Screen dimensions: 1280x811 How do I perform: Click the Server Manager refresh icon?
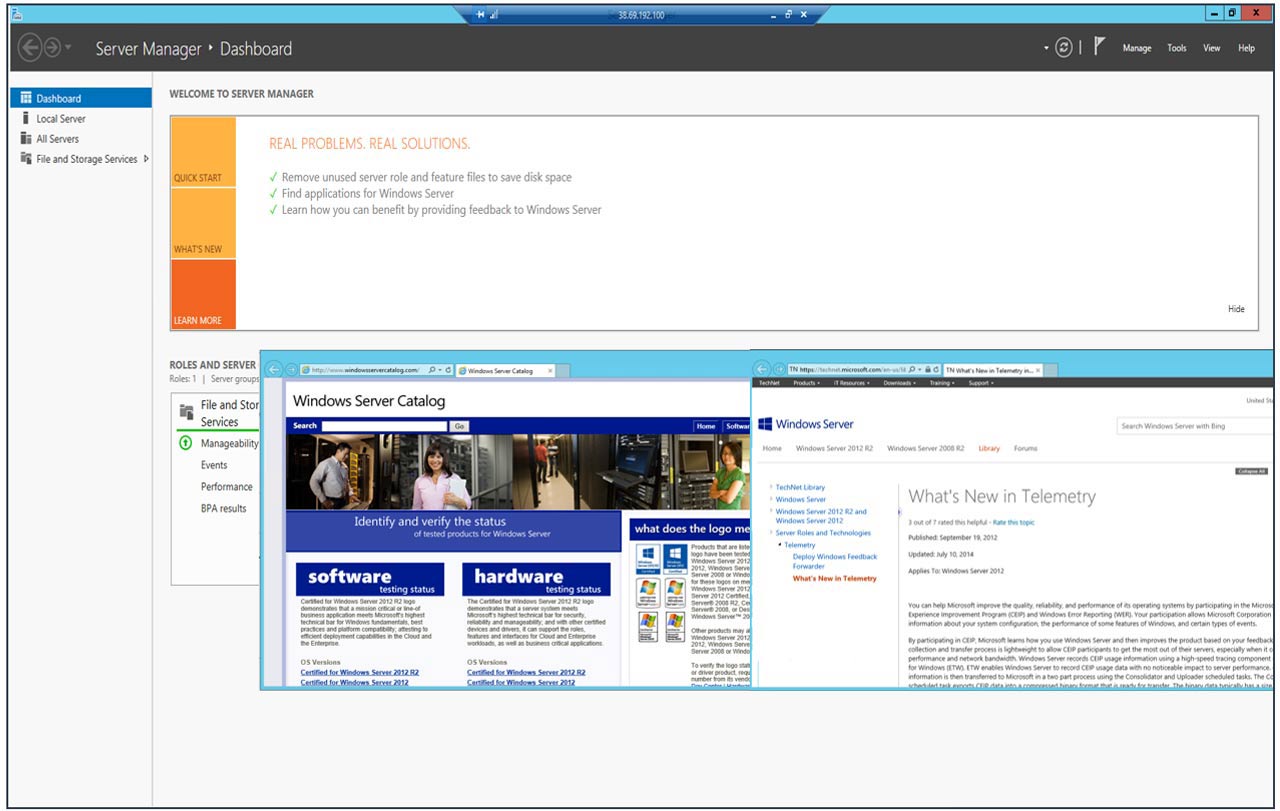pyautogui.click(x=1064, y=48)
